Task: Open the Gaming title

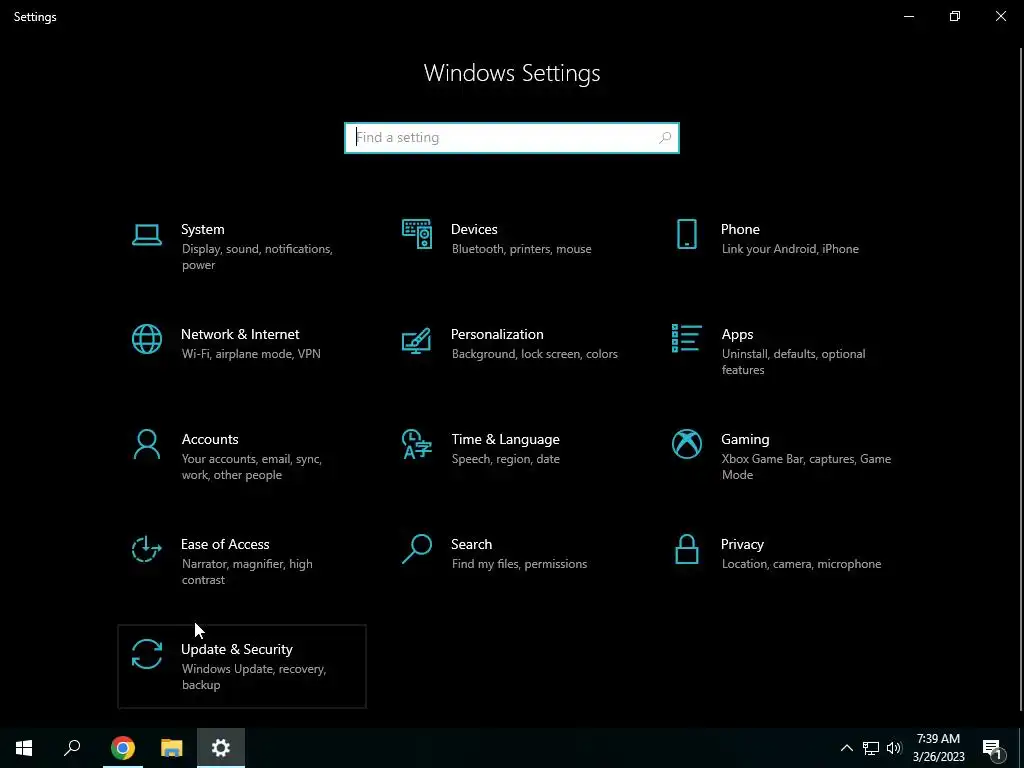Action: [x=744, y=440]
